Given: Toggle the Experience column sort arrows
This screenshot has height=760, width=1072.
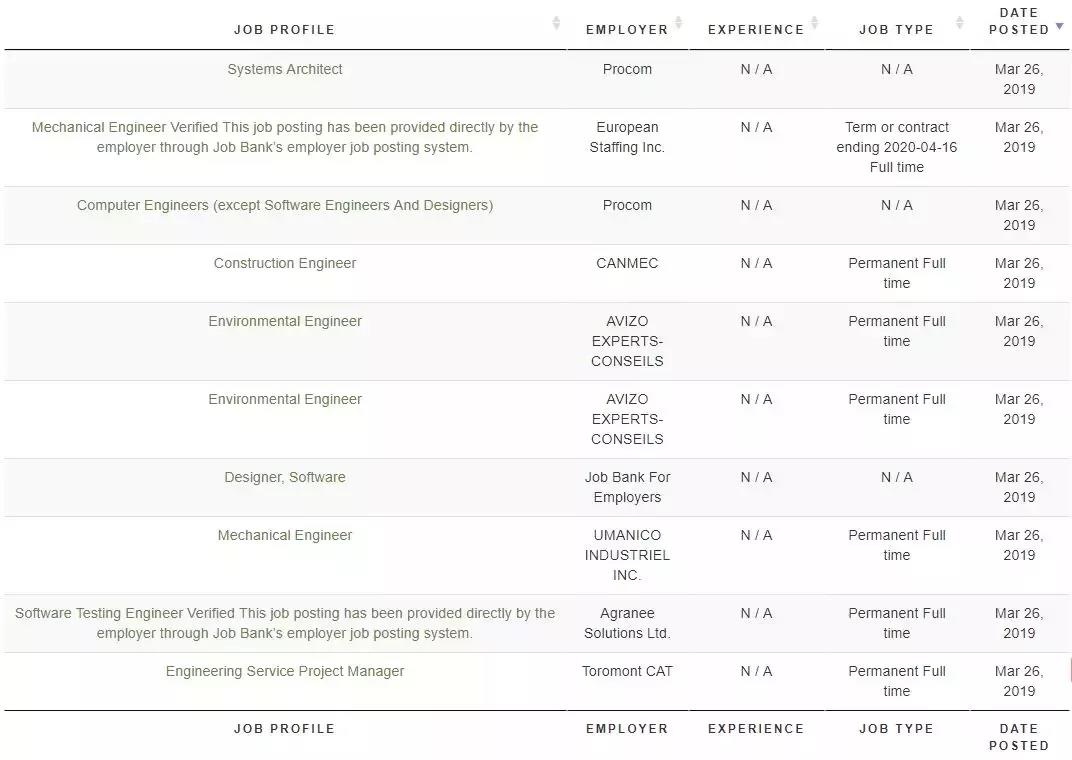Looking at the screenshot, I should point(814,23).
